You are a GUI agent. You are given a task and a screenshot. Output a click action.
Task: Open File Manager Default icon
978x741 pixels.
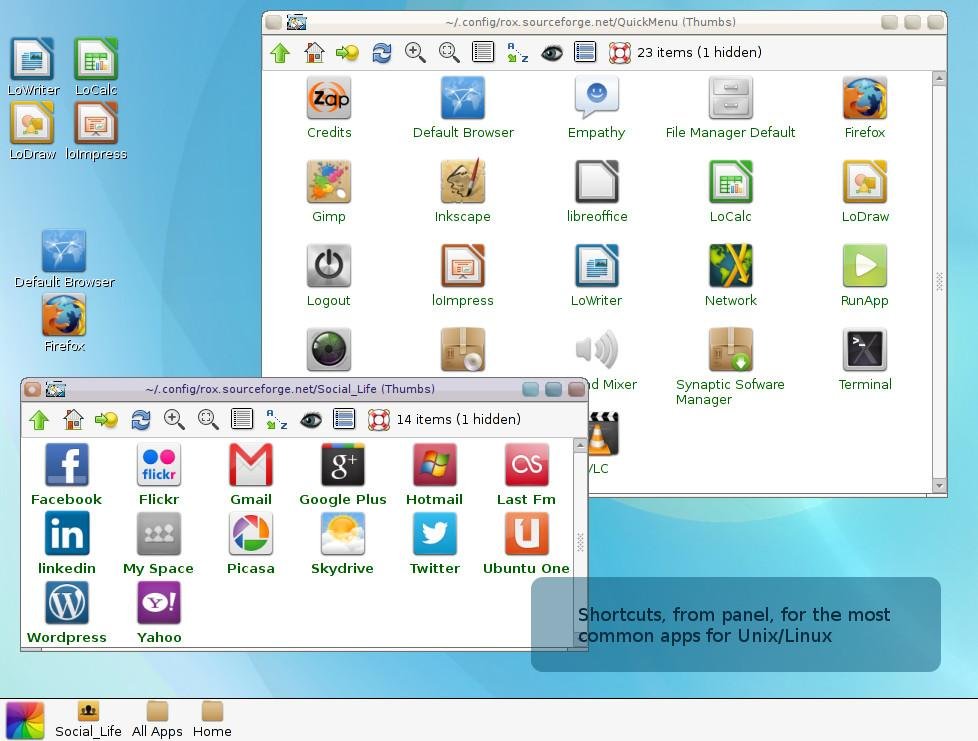[x=731, y=98]
